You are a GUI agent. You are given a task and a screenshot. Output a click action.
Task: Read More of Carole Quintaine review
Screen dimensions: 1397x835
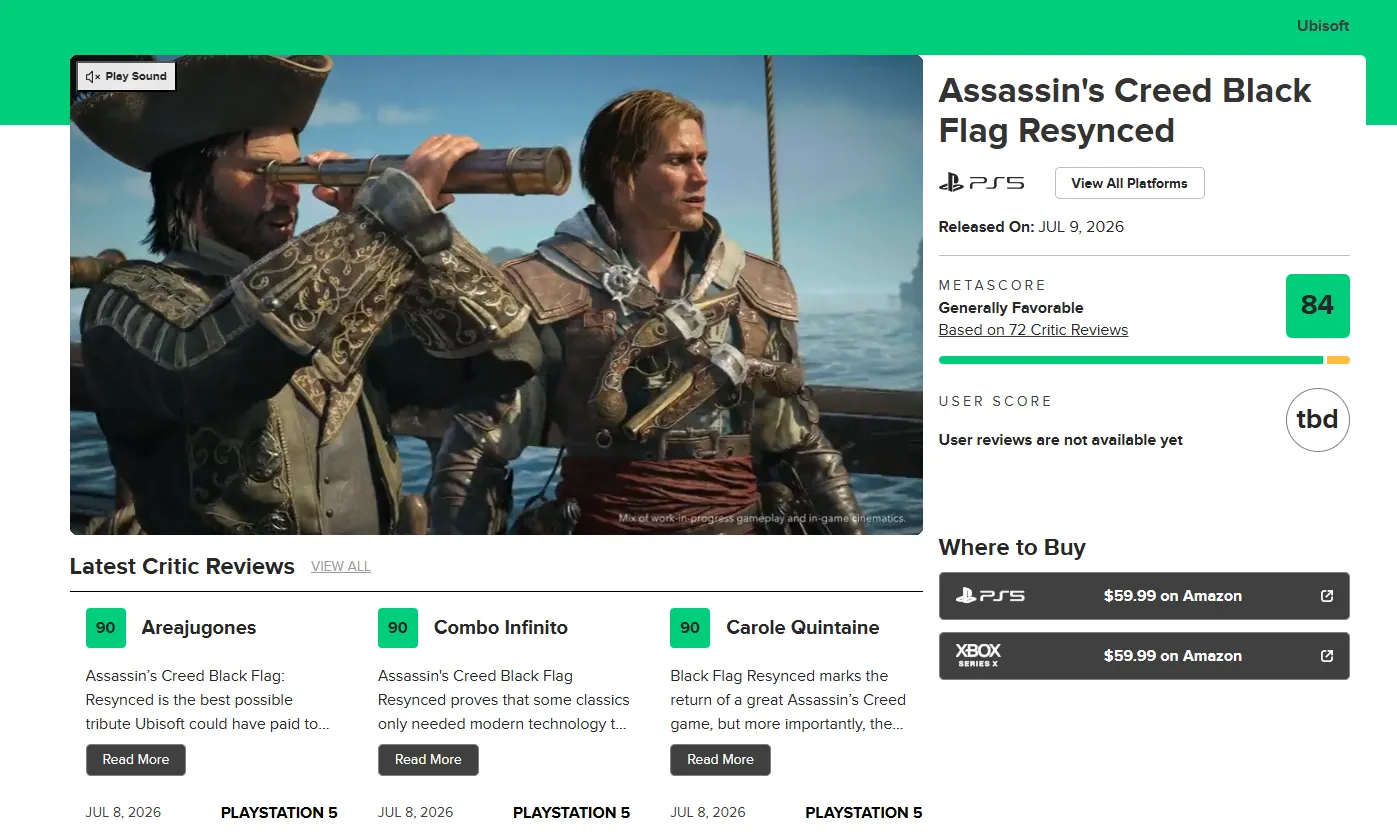tap(720, 760)
